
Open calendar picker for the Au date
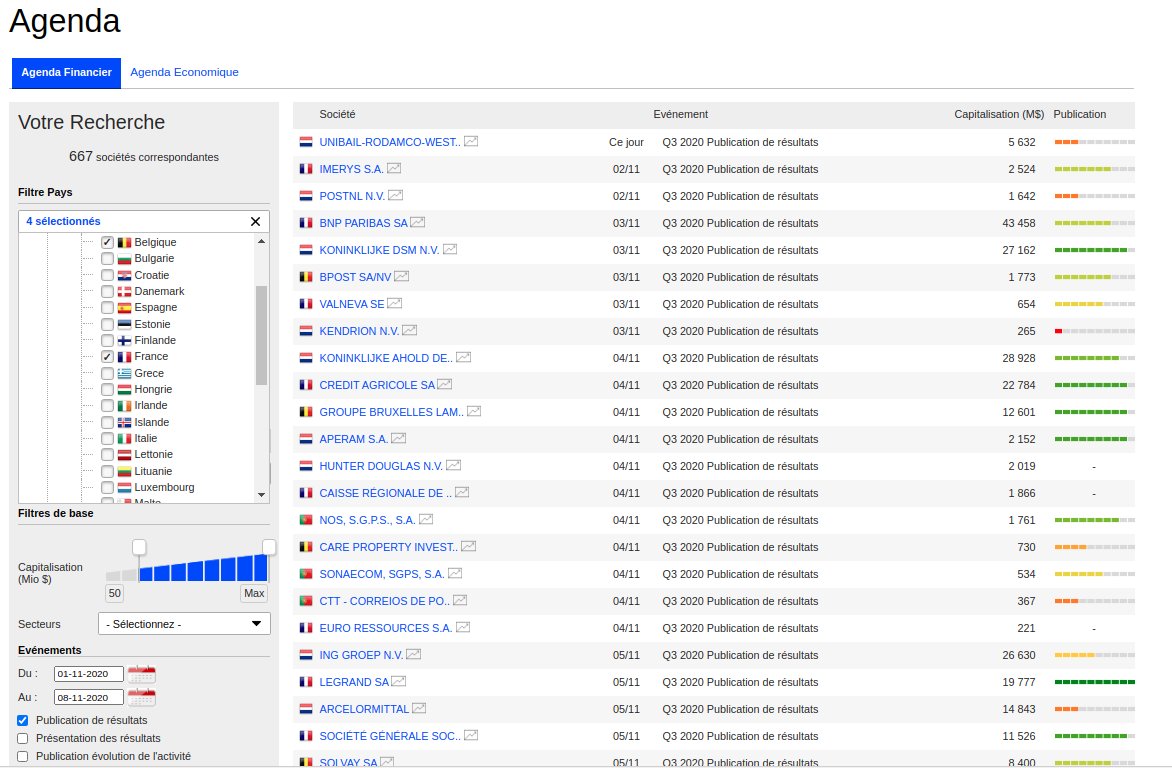point(141,698)
